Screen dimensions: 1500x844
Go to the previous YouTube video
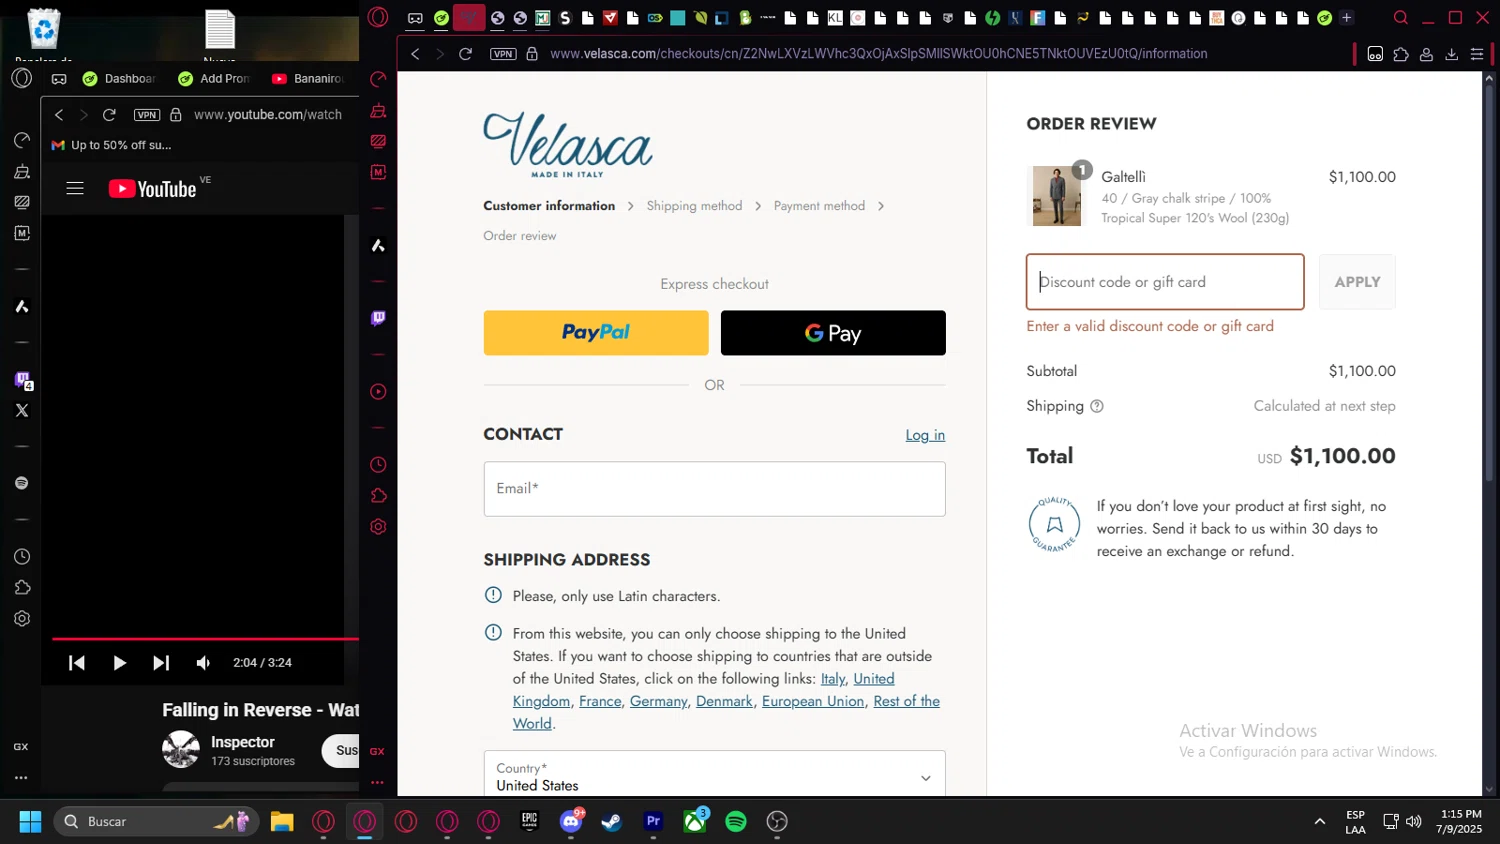tap(77, 663)
